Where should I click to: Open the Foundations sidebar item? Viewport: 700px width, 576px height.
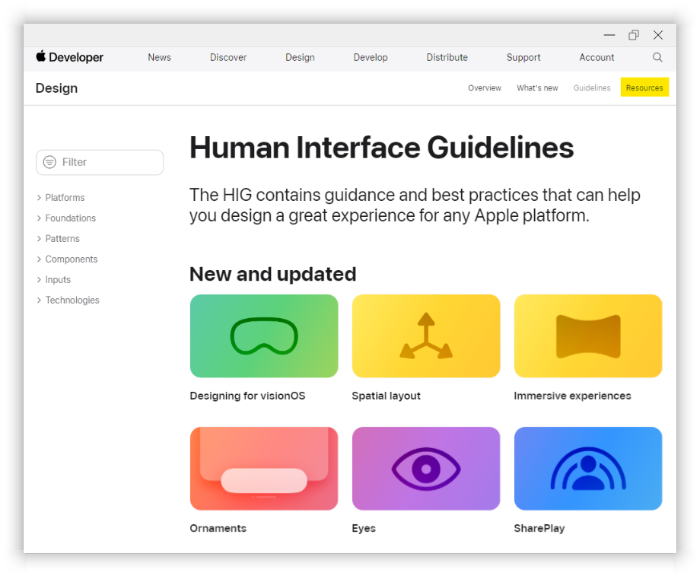[x=71, y=218]
